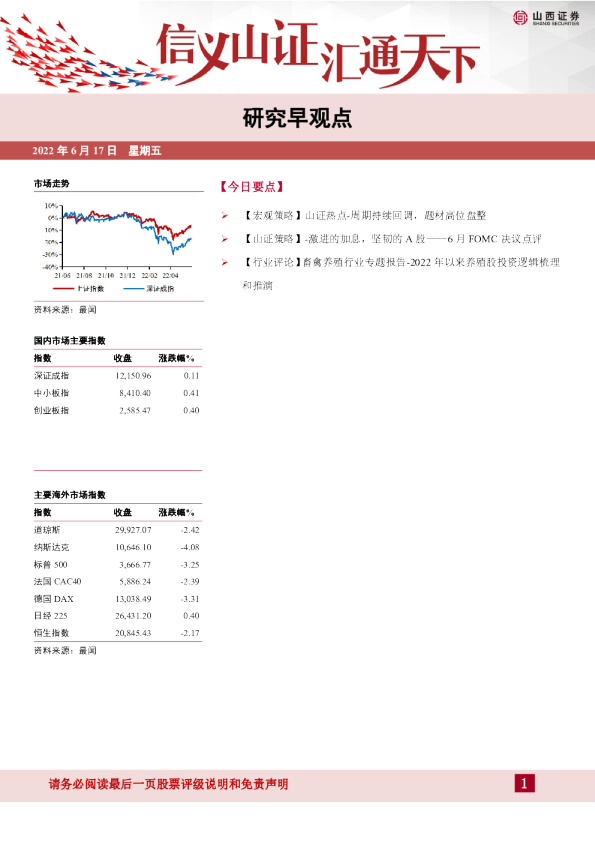Click the Shanxi Securities logo icon
Screen dimensions: 595x842
tap(520, 18)
